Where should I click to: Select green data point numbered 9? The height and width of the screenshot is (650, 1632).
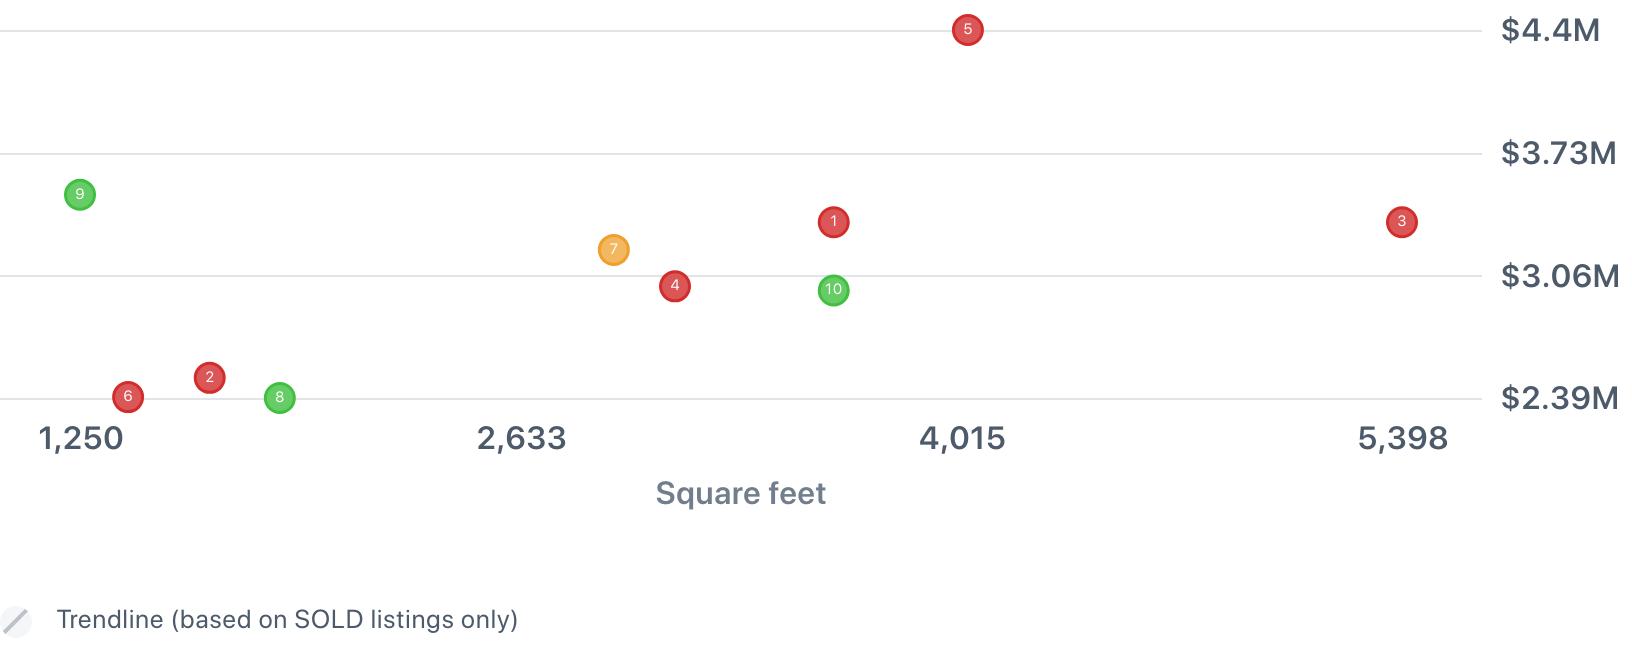coord(80,194)
